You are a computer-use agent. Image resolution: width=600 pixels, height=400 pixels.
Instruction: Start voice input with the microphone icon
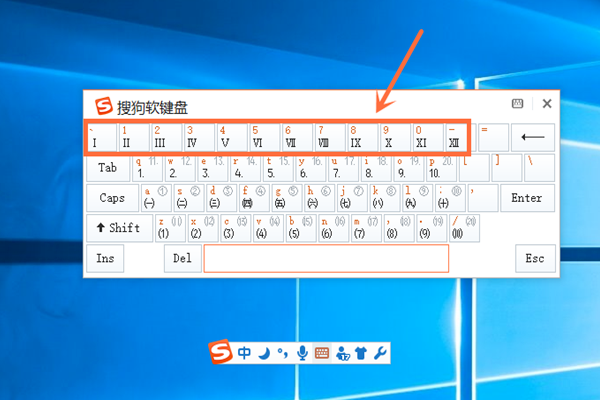[x=302, y=353]
